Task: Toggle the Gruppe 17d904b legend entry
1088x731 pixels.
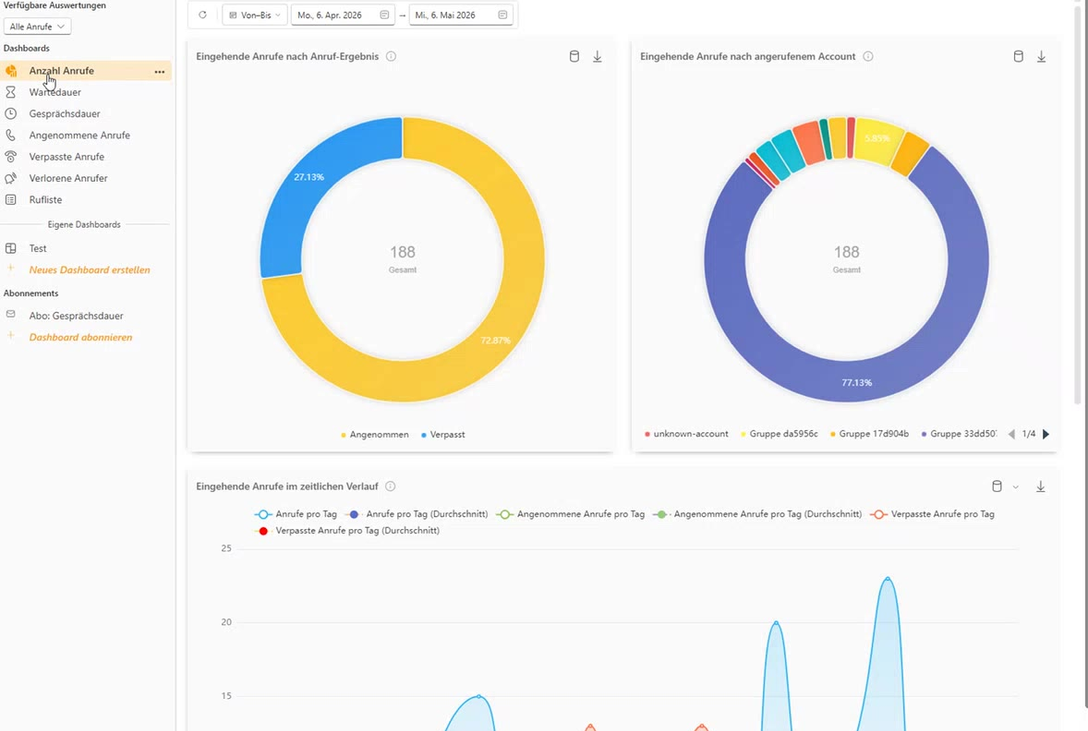Action: [x=869, y=434]
